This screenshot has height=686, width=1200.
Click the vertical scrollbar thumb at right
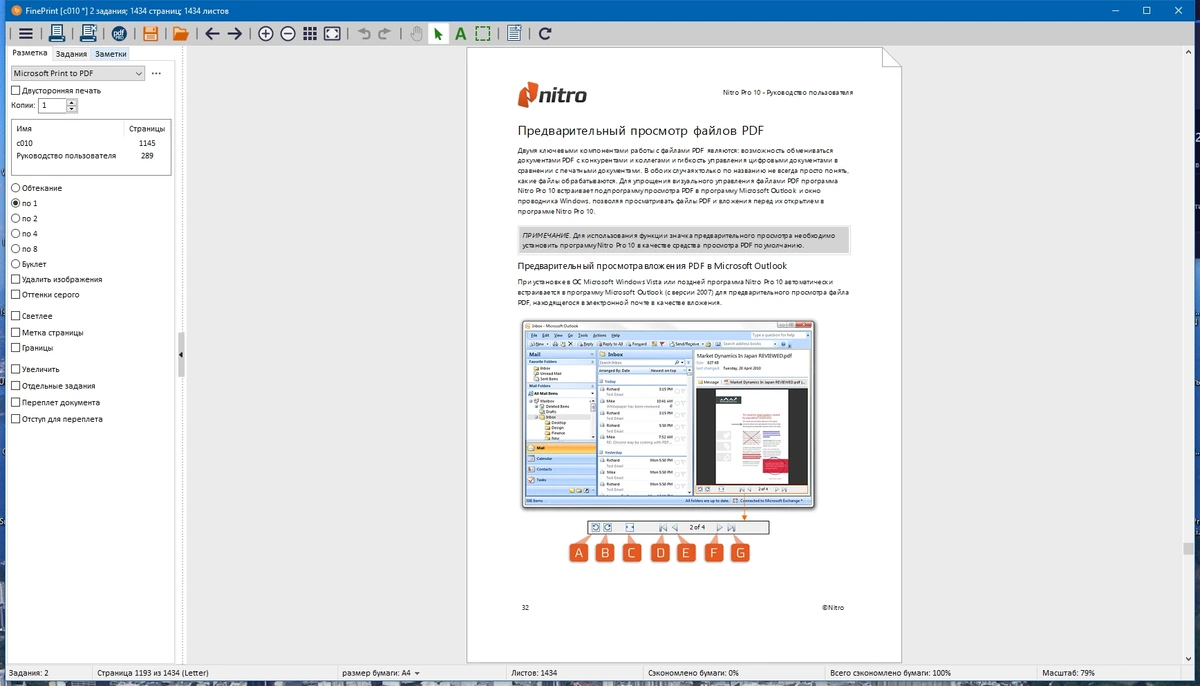(1189, 548)
